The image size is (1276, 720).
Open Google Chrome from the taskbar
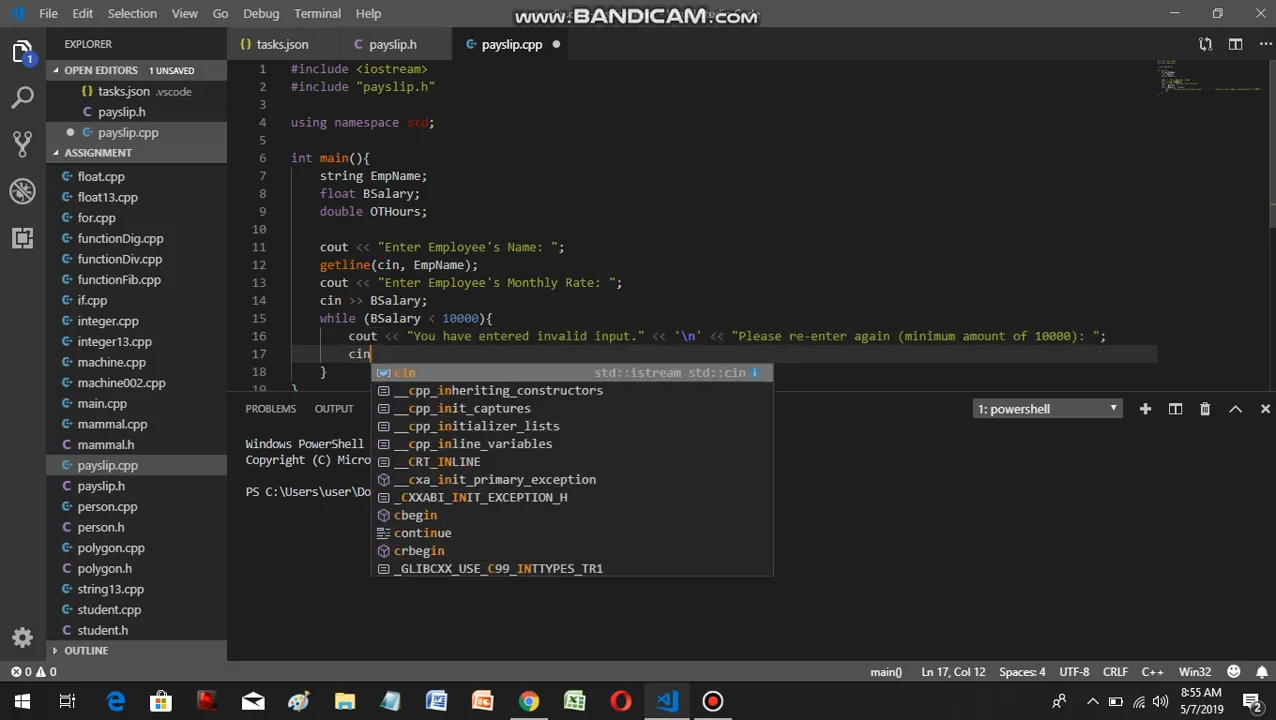coord(528,701)
